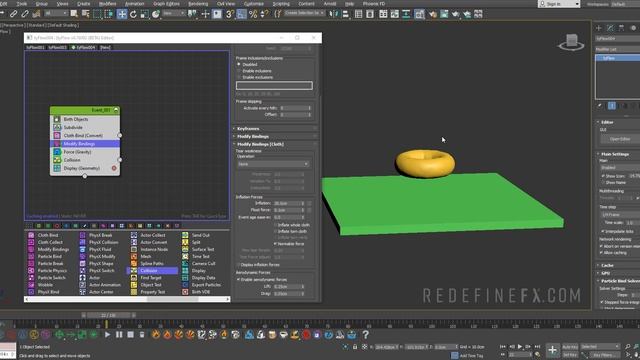Open the Create Selection Set dropdown

tap(304, 13)
